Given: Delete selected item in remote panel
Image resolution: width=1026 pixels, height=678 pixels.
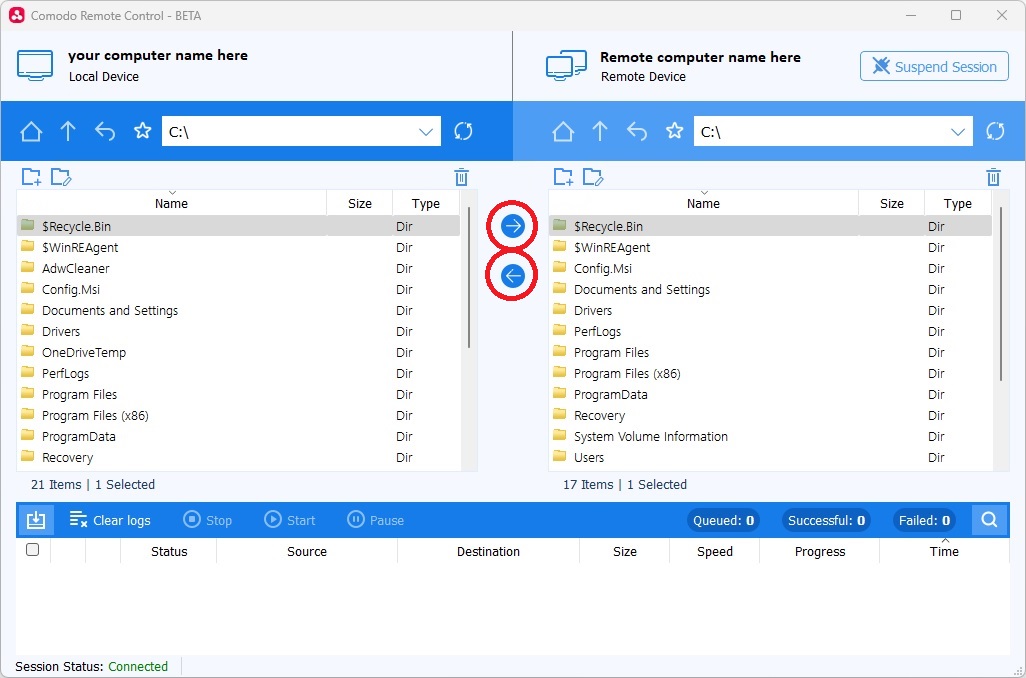Looking at the screenshot, I should [x=993, y=178].
